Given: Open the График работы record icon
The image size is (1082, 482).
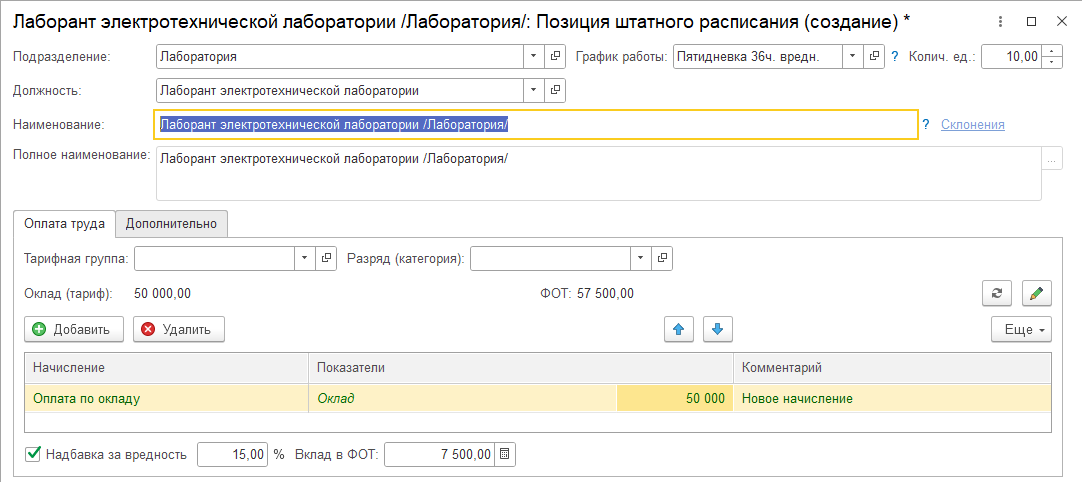Looking at the screenshot, I should click(x=874, y=57).
